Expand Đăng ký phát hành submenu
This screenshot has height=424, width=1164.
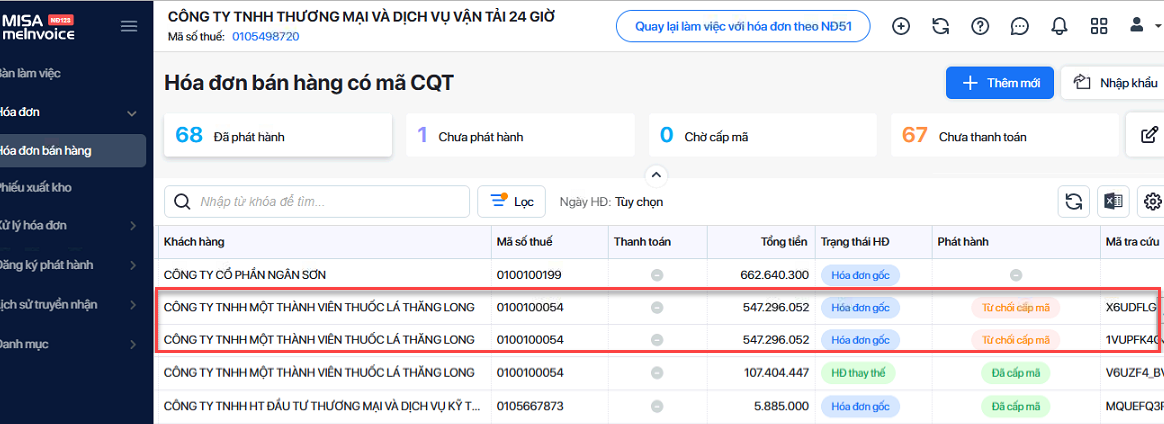point(132,265)
